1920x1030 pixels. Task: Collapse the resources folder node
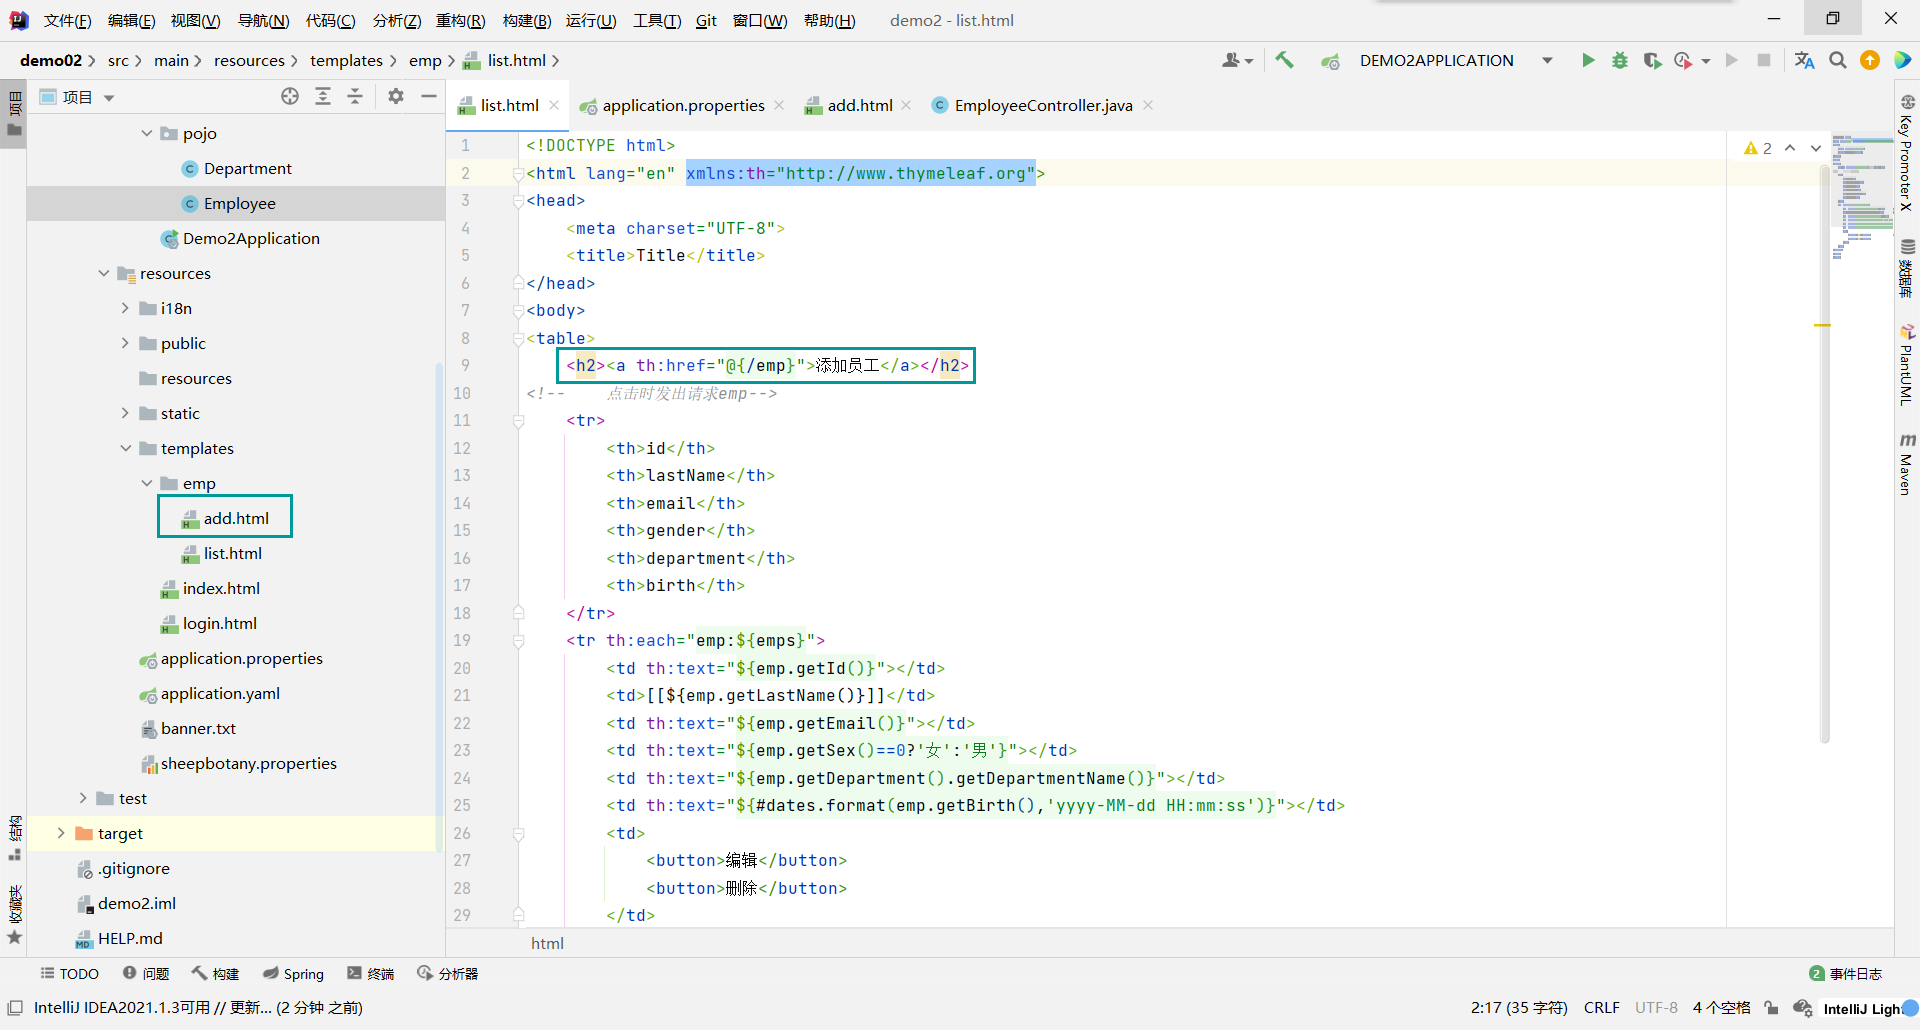(x=104, y=273)
